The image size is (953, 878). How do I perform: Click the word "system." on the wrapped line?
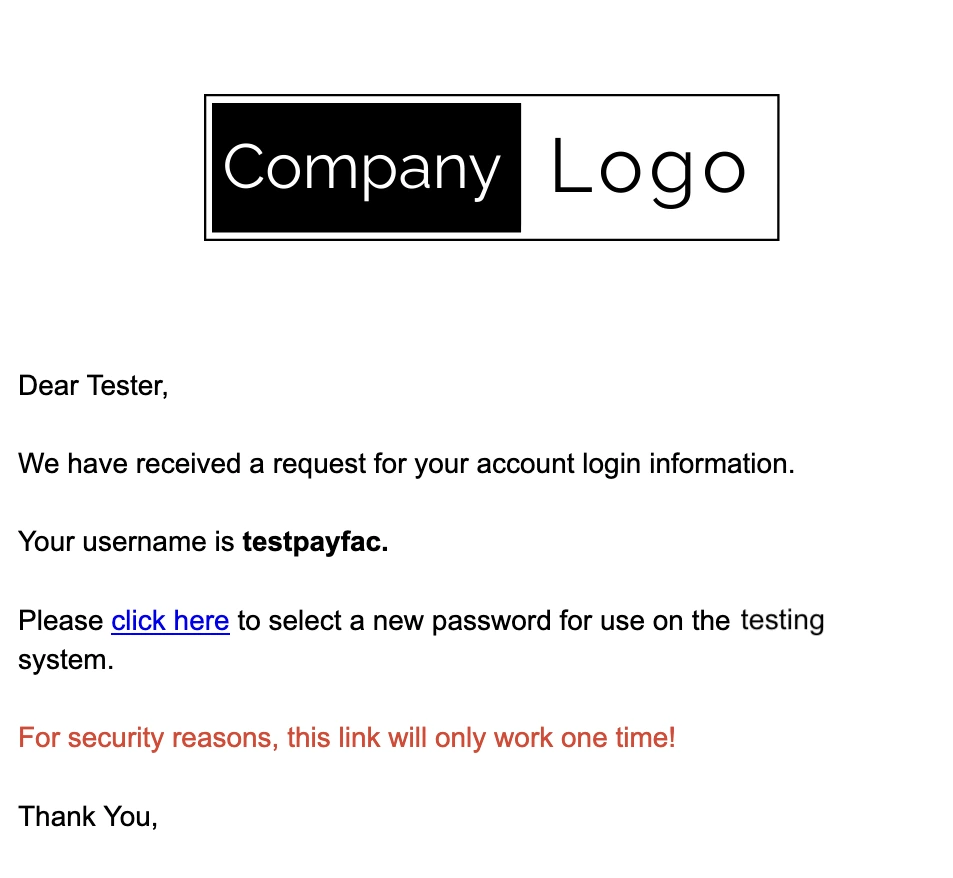[66, 661]
